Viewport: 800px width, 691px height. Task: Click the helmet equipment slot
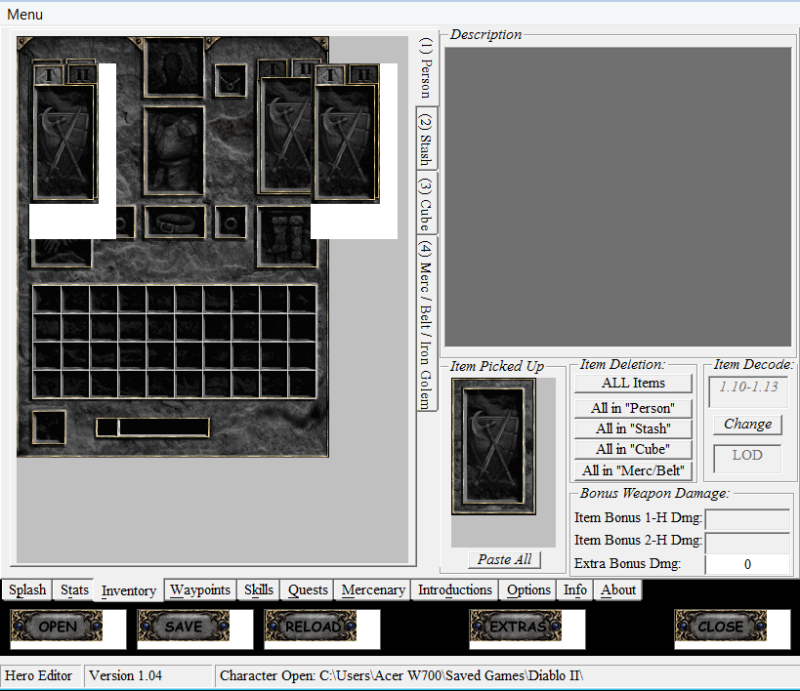174,67
